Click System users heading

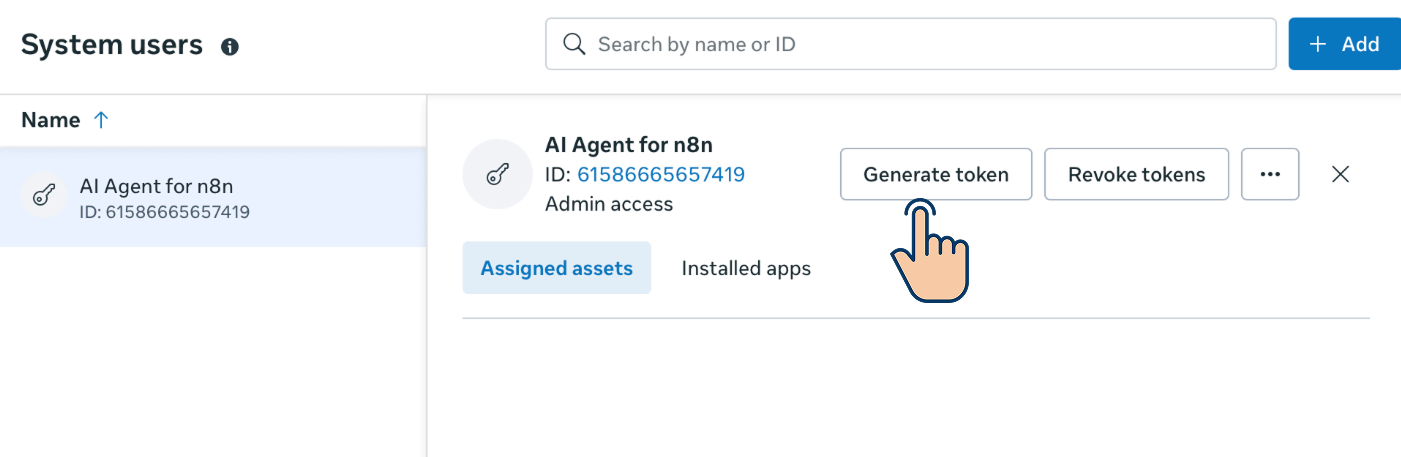112,44
